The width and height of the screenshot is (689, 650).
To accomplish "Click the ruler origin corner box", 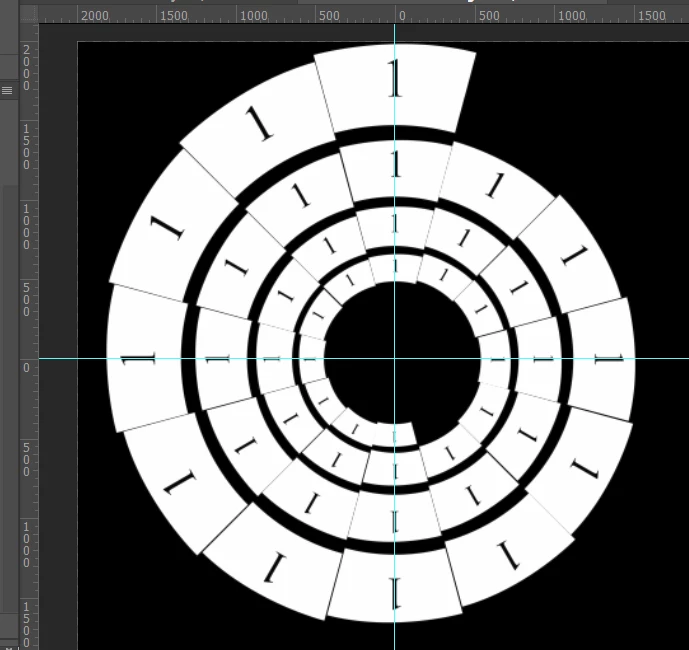I will click(x=29, y=14).
